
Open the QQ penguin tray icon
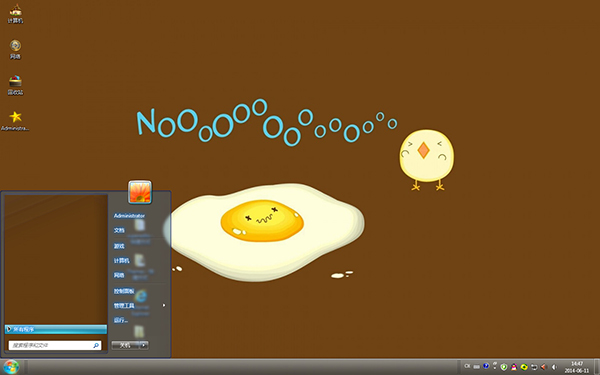[514, 367]
